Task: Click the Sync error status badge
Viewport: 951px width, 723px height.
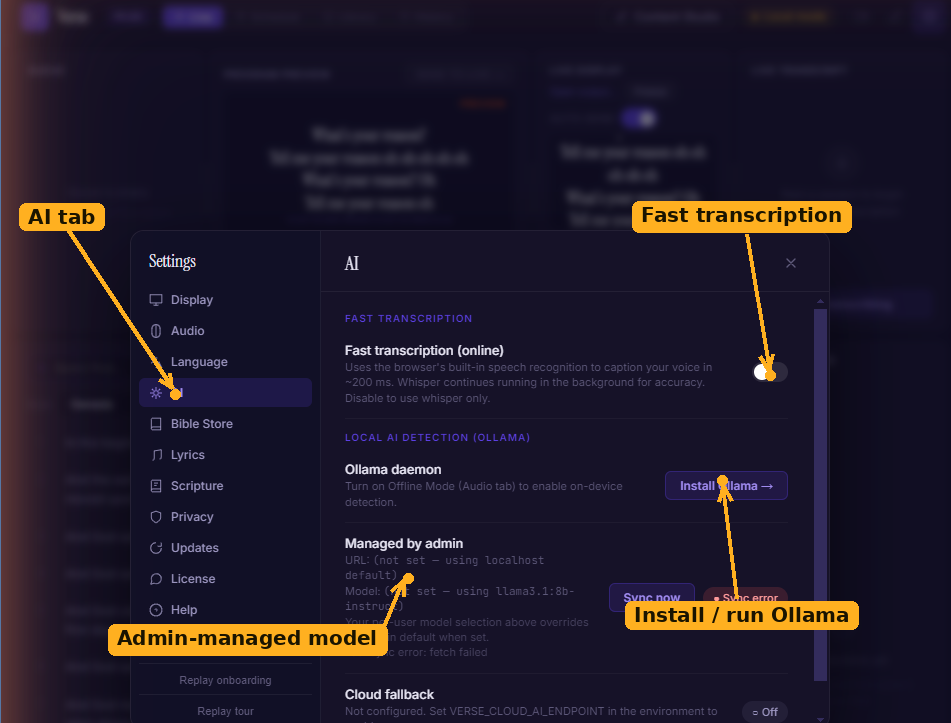Action: coord(745,597)
